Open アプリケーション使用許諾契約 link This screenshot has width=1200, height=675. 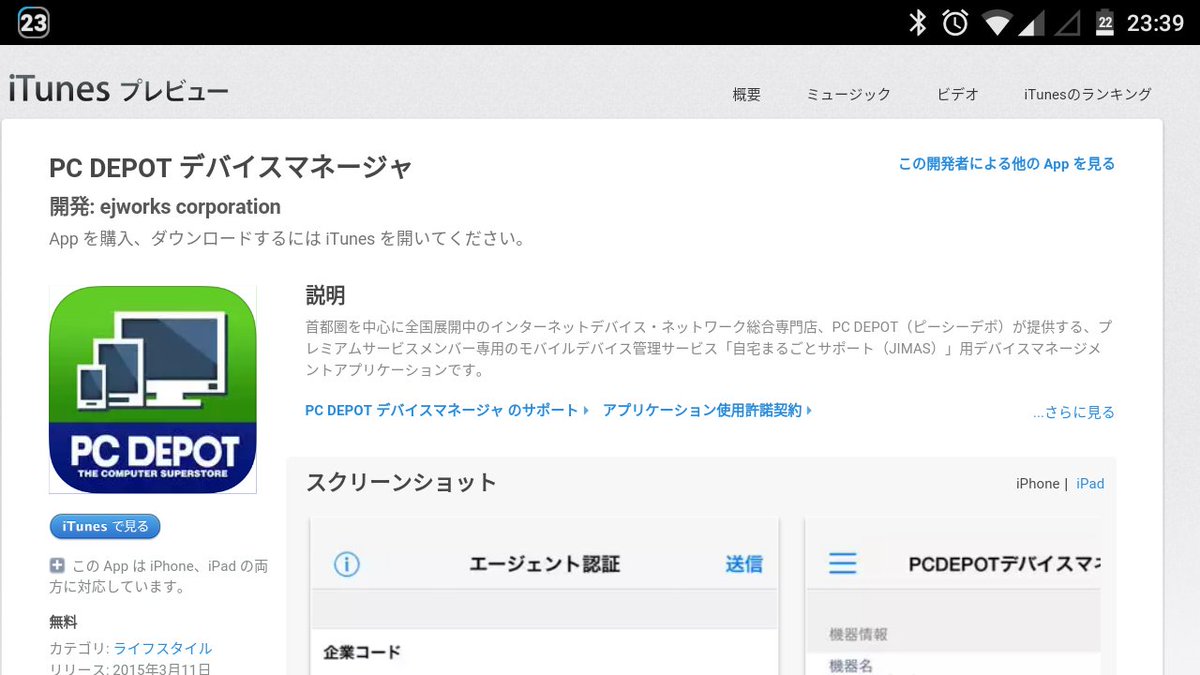708,410
